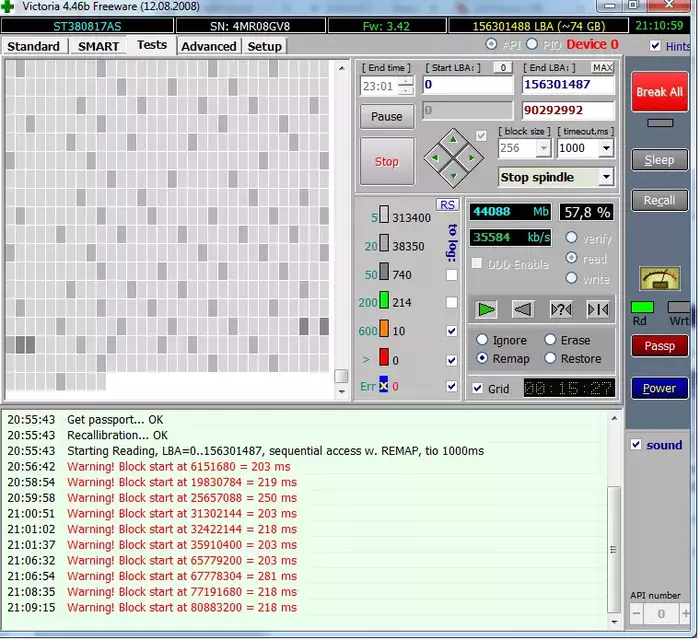Select the Remap radio option

tap(482, 358)
